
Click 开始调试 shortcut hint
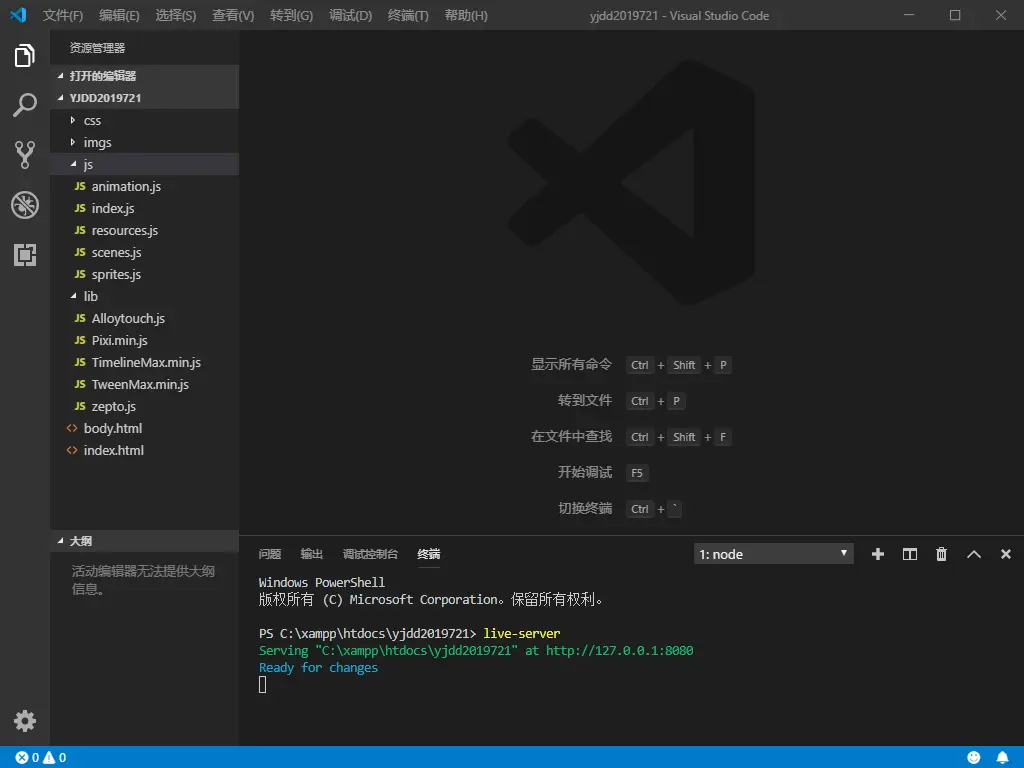pyautogui.click(x=585, y=472)
